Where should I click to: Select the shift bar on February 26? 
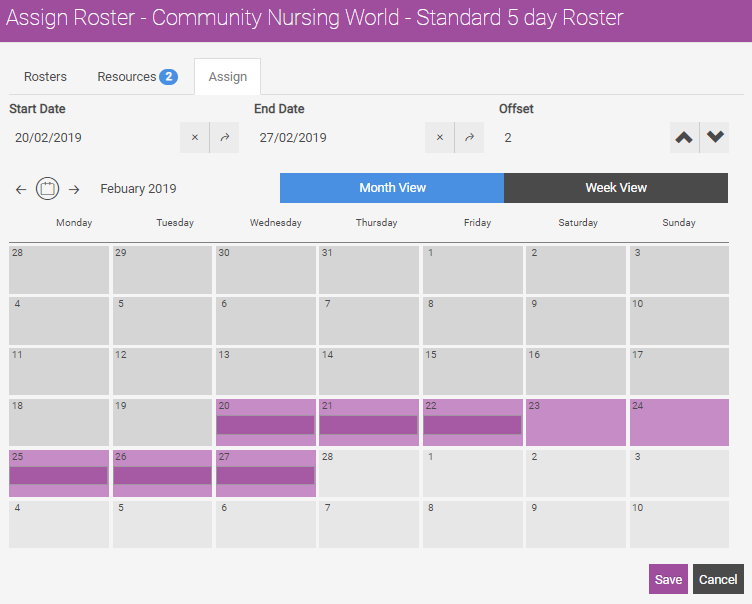click(x=162, y=475)
